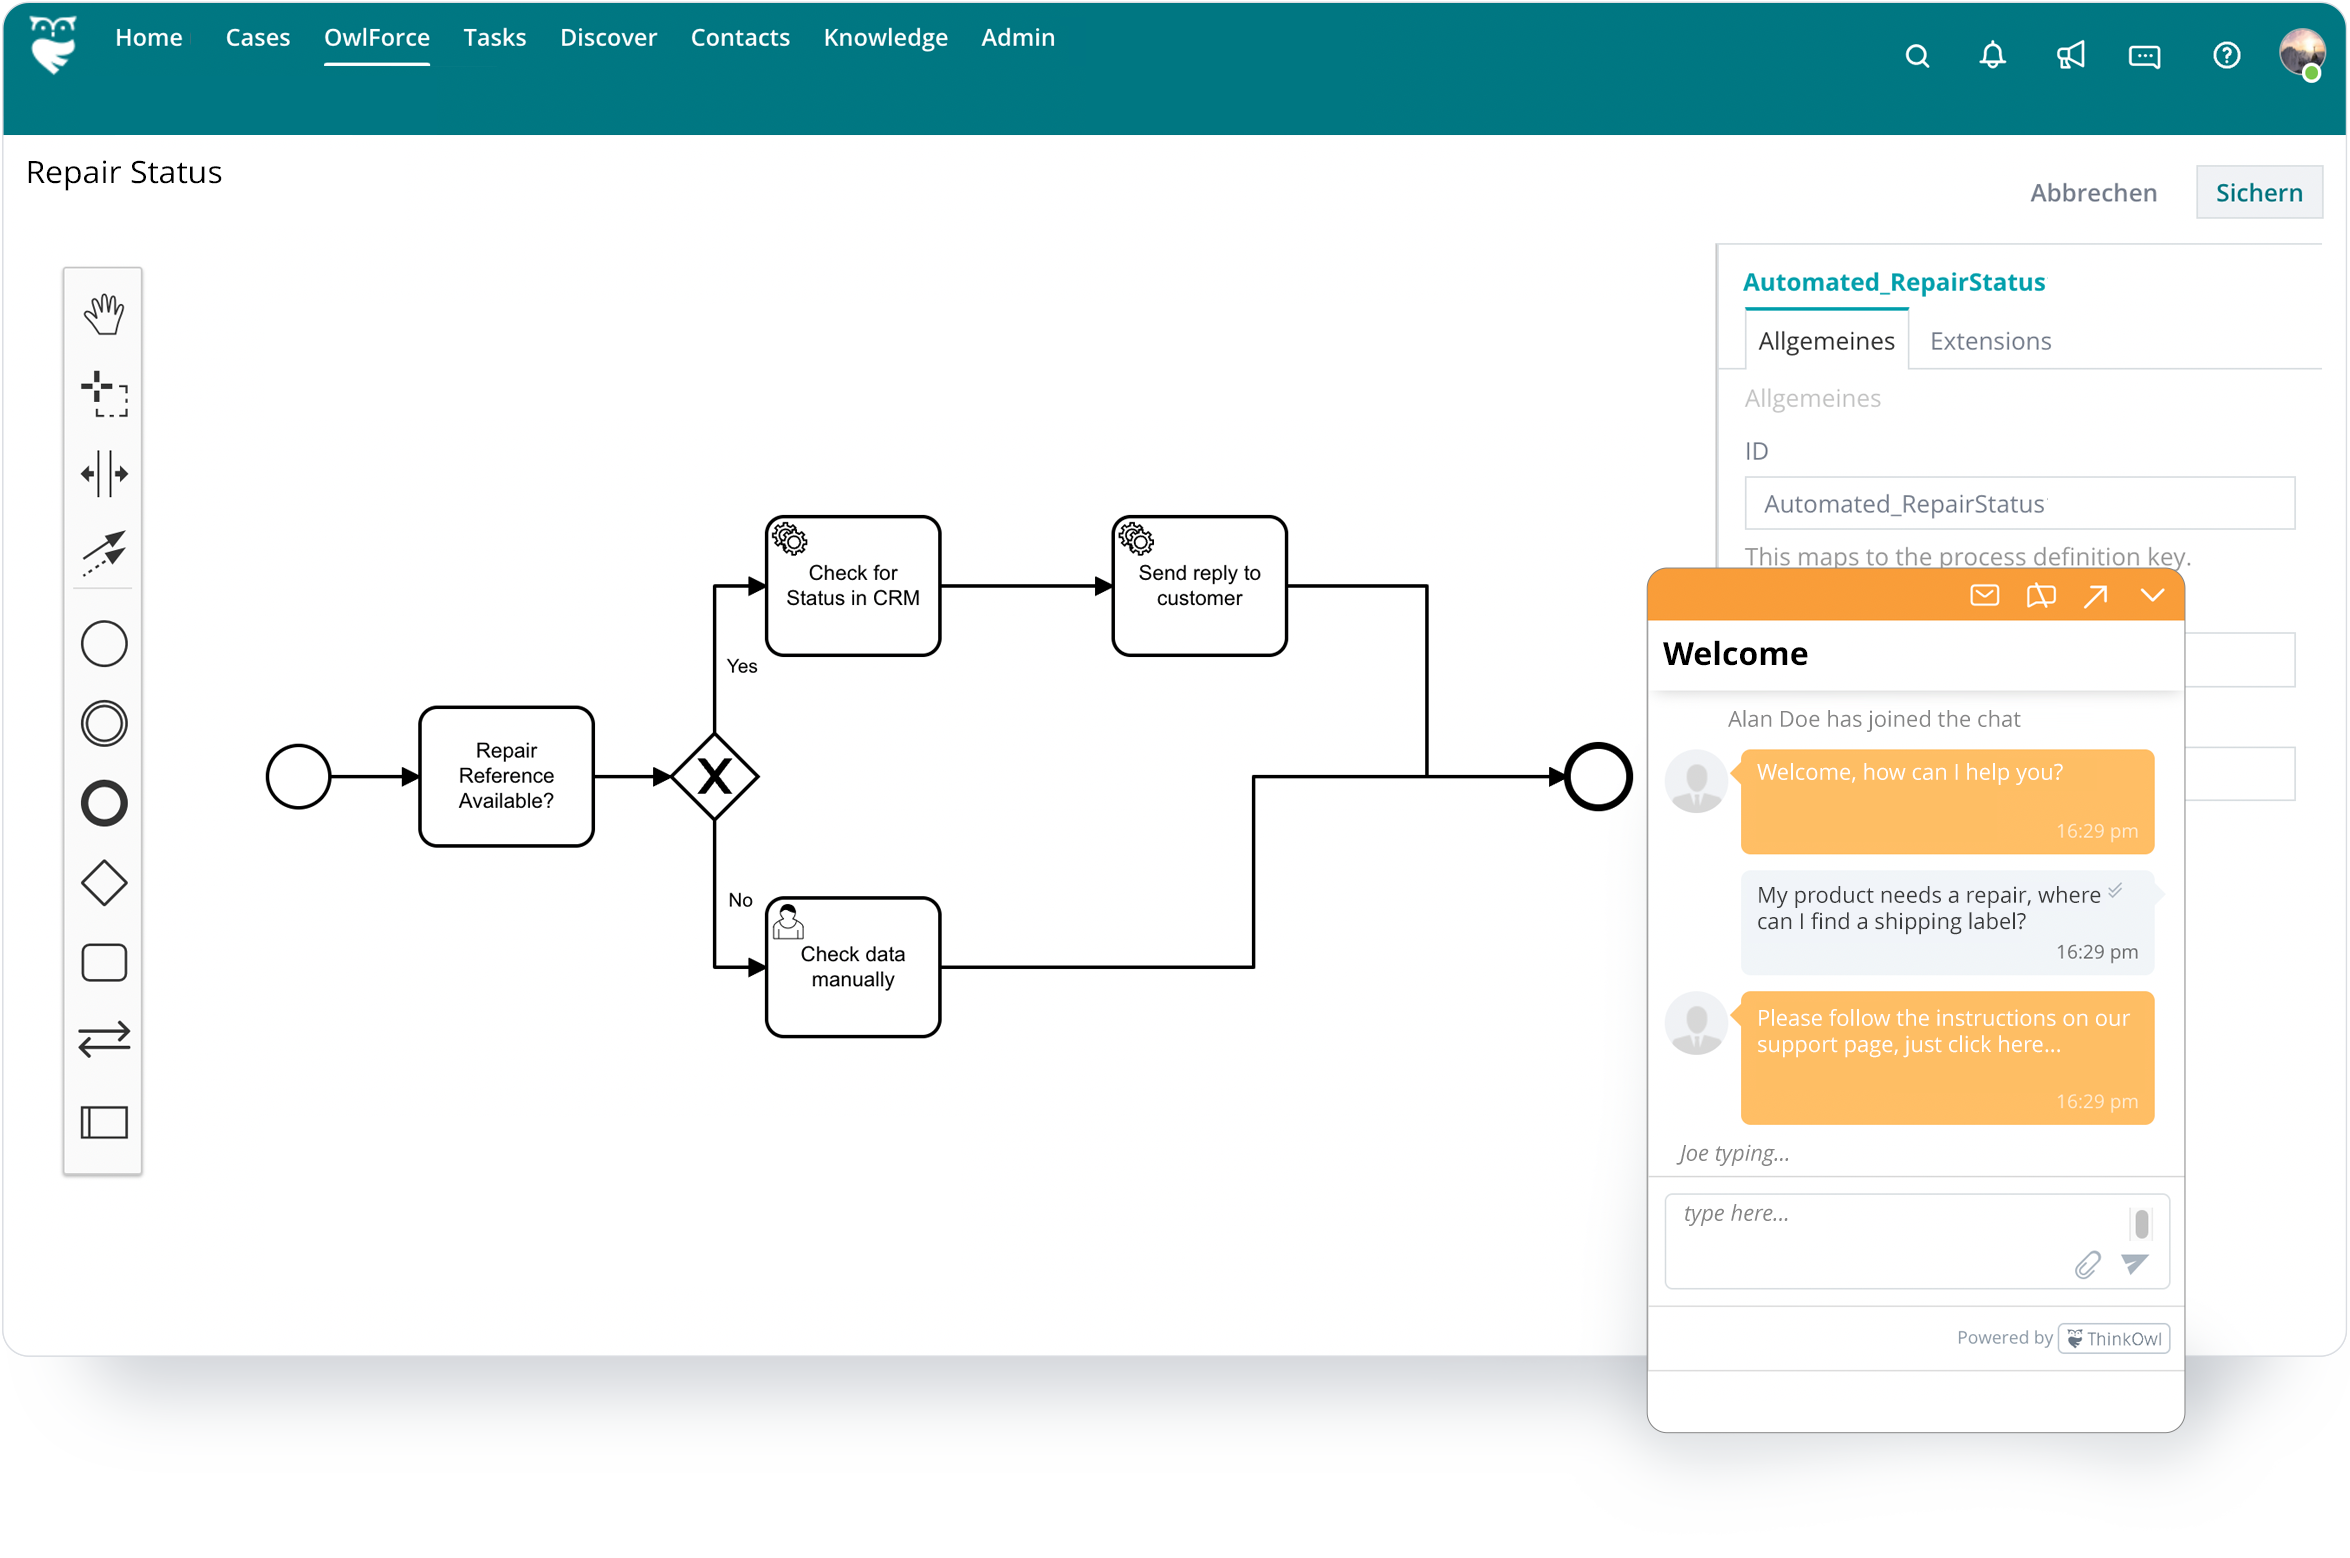Click the Allgemeines tab
The image size is (2350, 1558).
(1829, 339)
